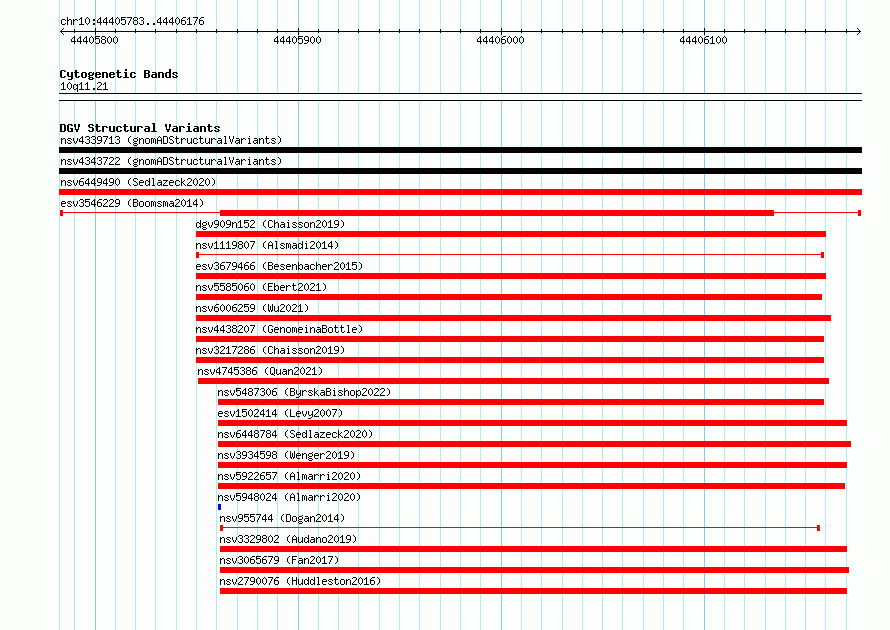
Task: Click the nsv4339713 gnomADStructuralVariants label
Action: 171,140
